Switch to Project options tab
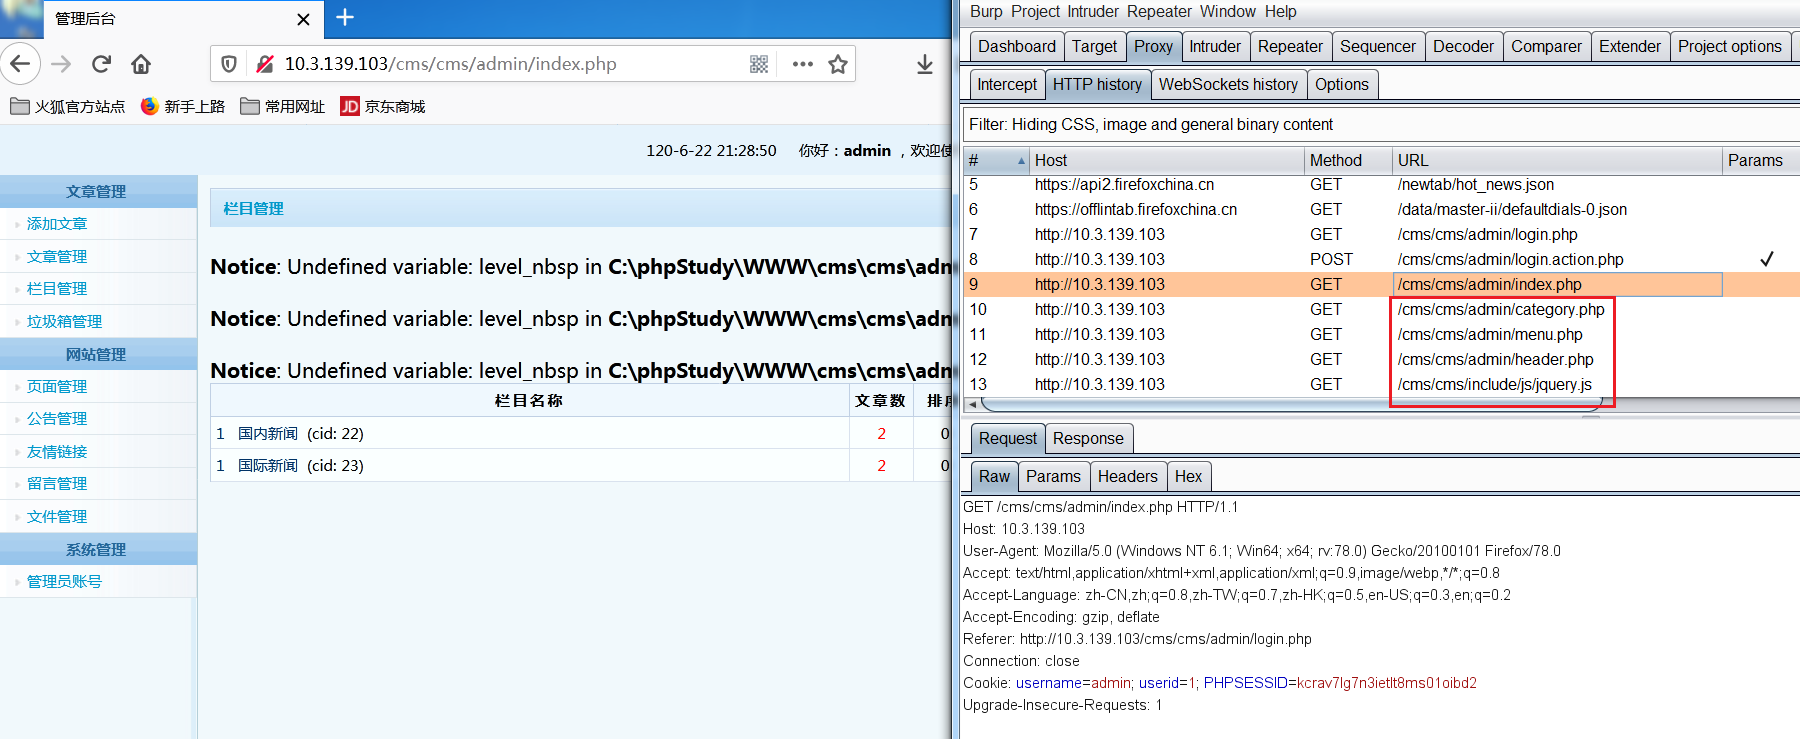 tap(1730, 47)
